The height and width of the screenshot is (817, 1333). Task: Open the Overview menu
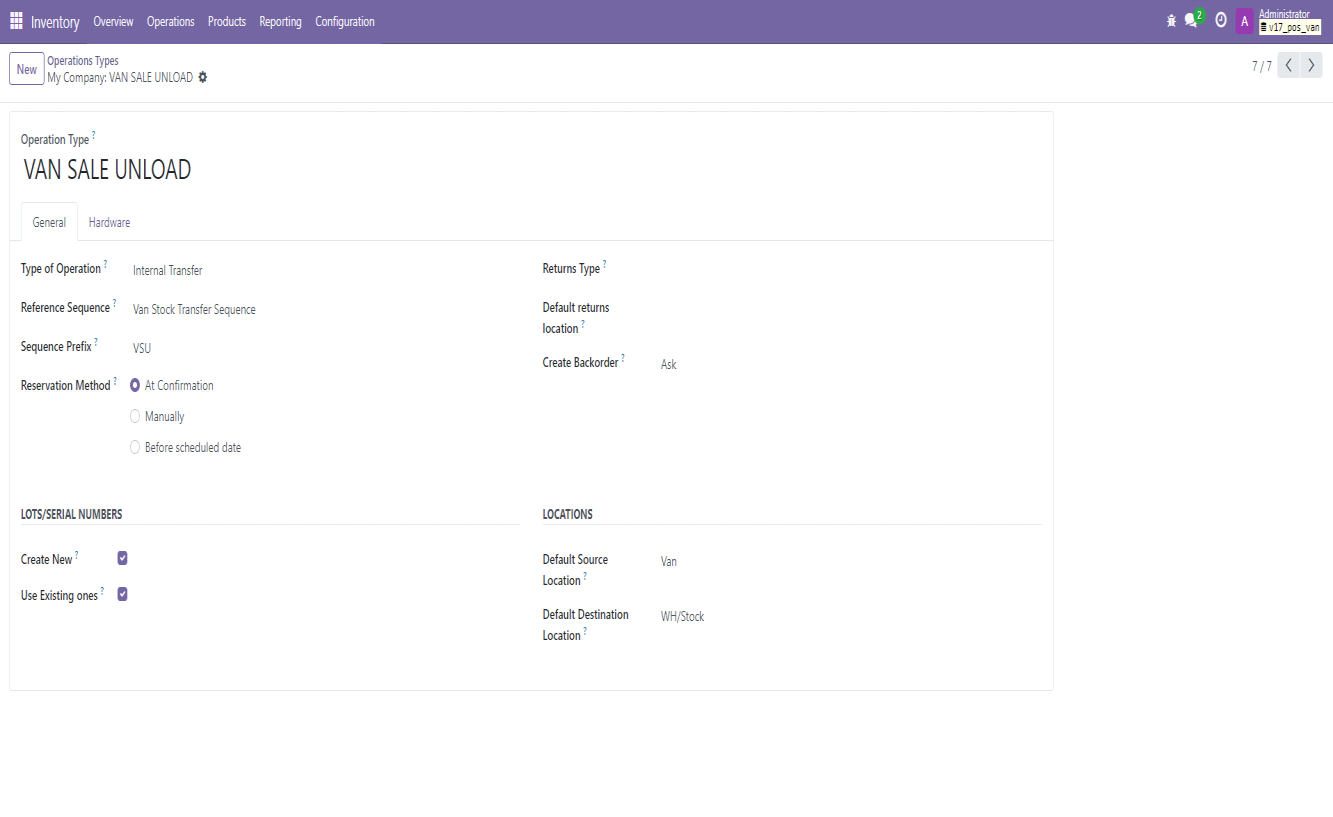pyautogui.click(x=113, y=21)
